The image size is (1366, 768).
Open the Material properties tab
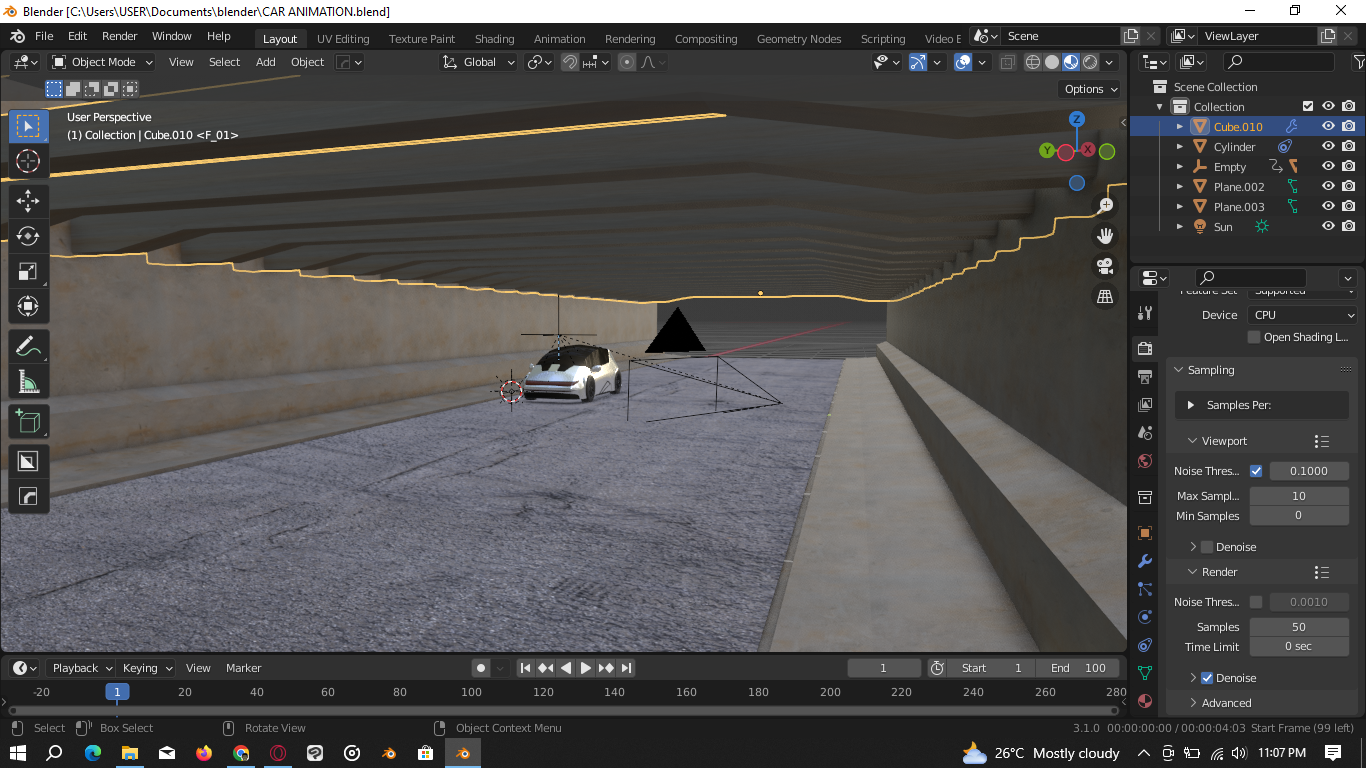coord(1145,701)
